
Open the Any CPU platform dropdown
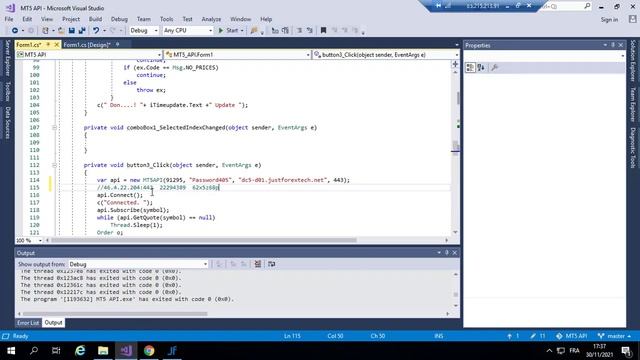click(188, 31)
